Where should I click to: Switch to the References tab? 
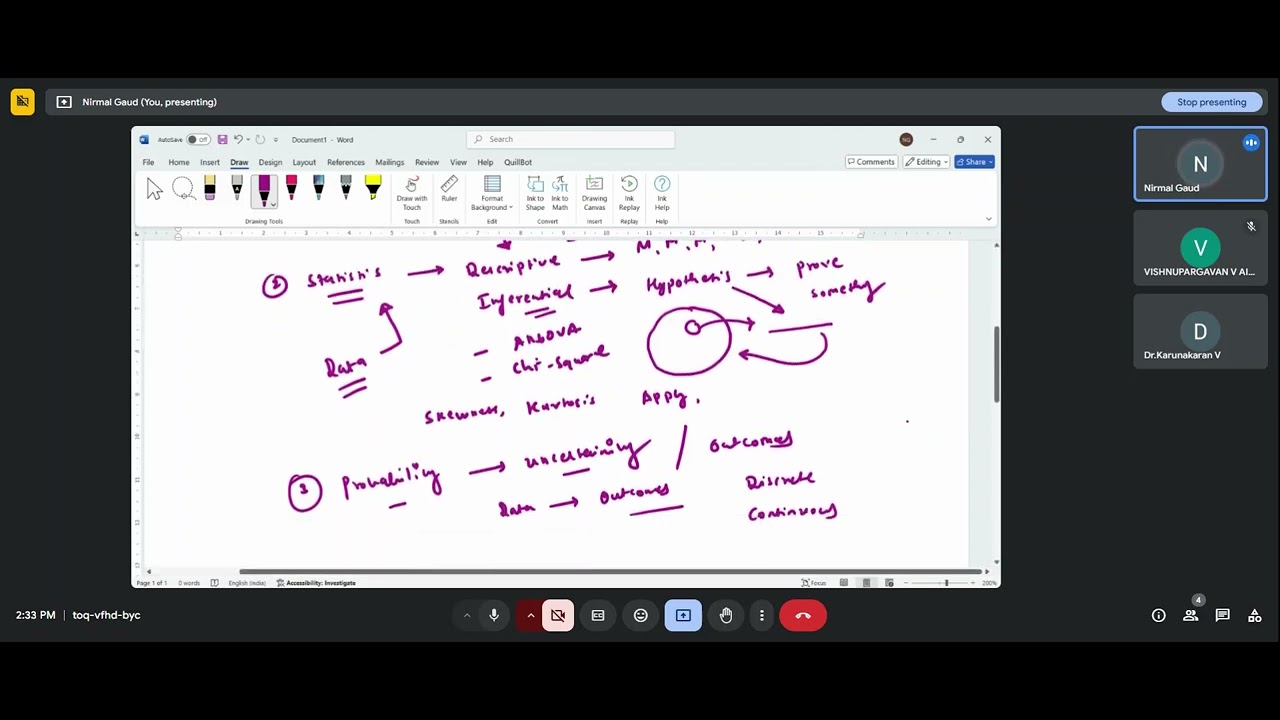pos(346,162)
